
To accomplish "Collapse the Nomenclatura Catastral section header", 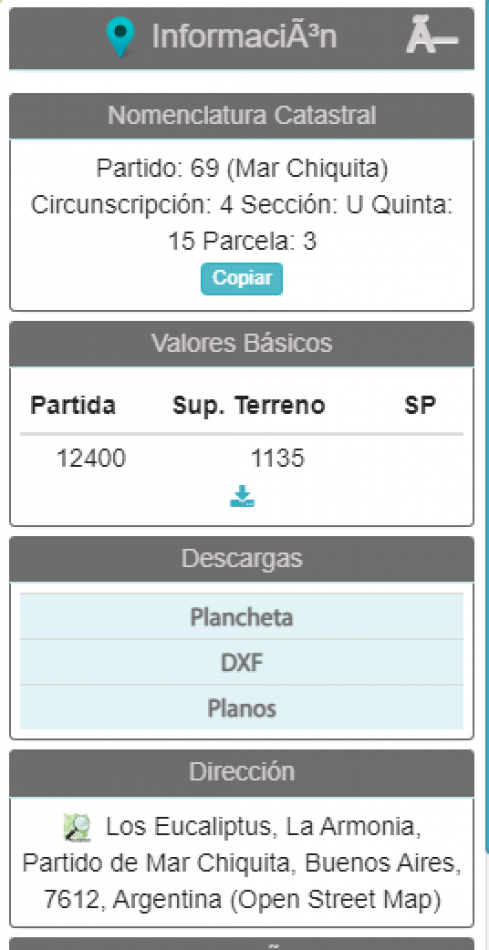I will click(242, 116).
